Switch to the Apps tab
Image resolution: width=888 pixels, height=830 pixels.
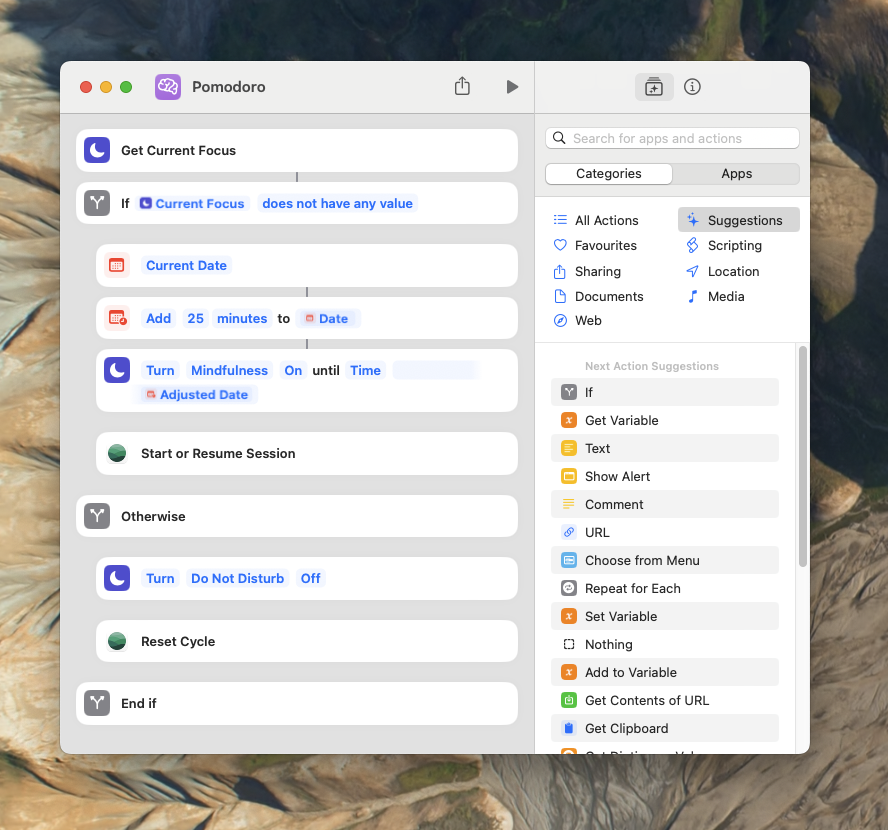(736, 173)
